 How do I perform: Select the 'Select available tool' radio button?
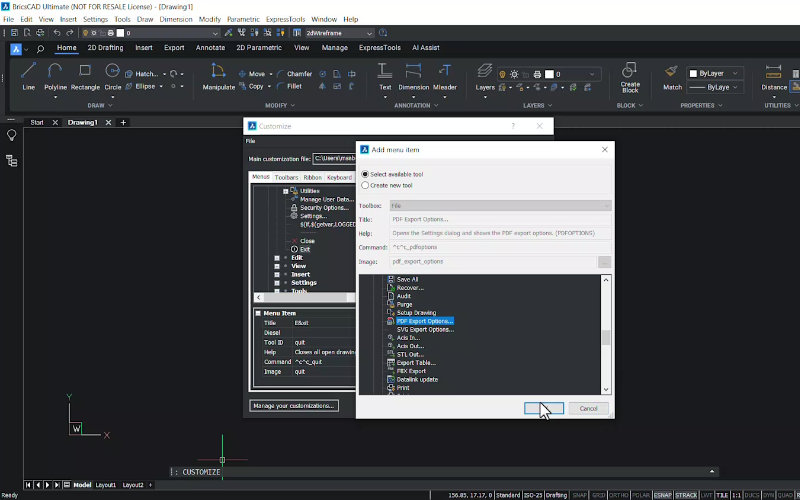pos(365,174)
